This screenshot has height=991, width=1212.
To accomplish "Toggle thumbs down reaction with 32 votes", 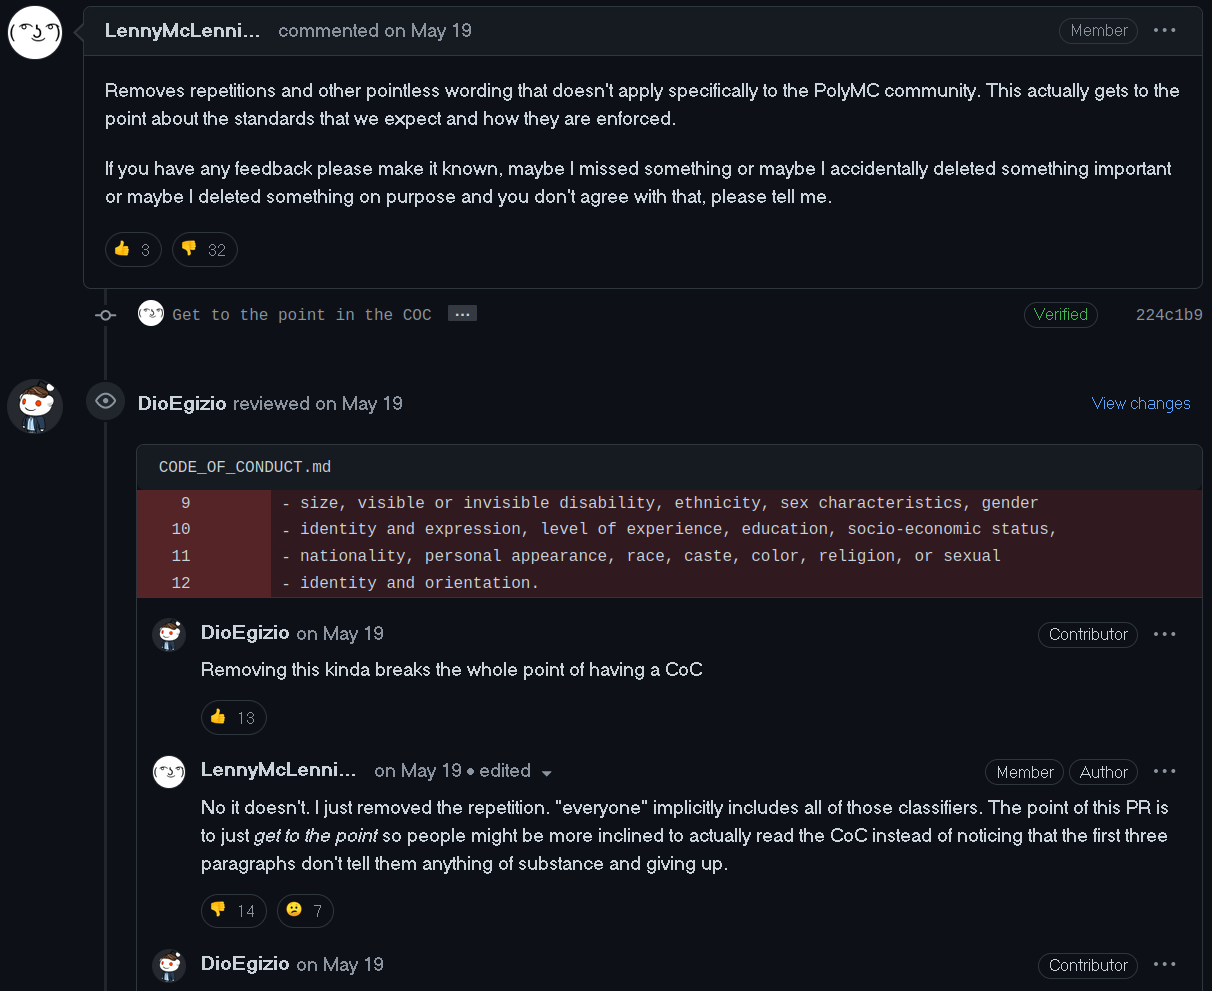I will (205, 250).
